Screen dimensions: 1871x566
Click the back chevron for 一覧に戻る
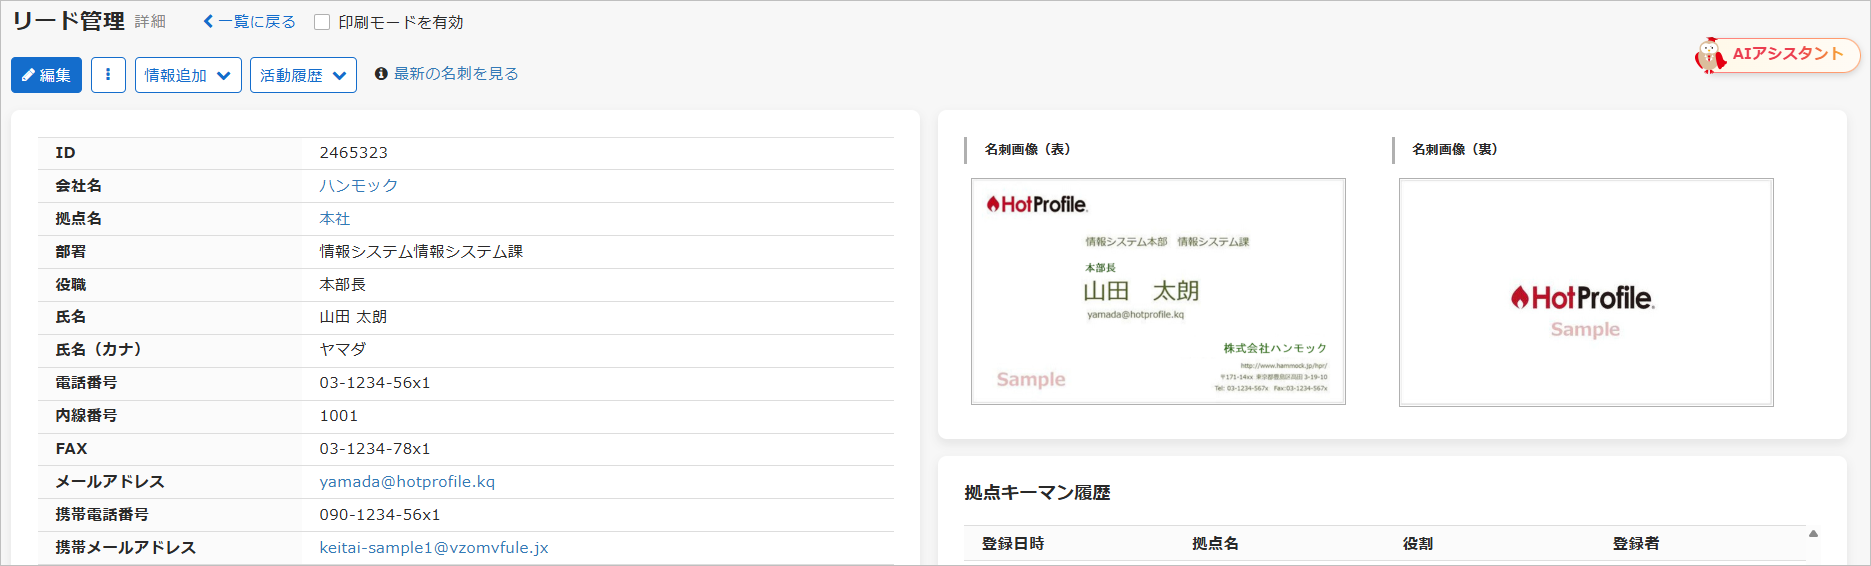[x=208, y=22]
